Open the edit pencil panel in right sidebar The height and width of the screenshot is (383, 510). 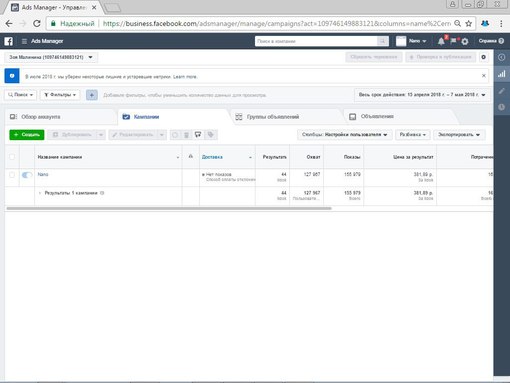click(x=501, y=91)
